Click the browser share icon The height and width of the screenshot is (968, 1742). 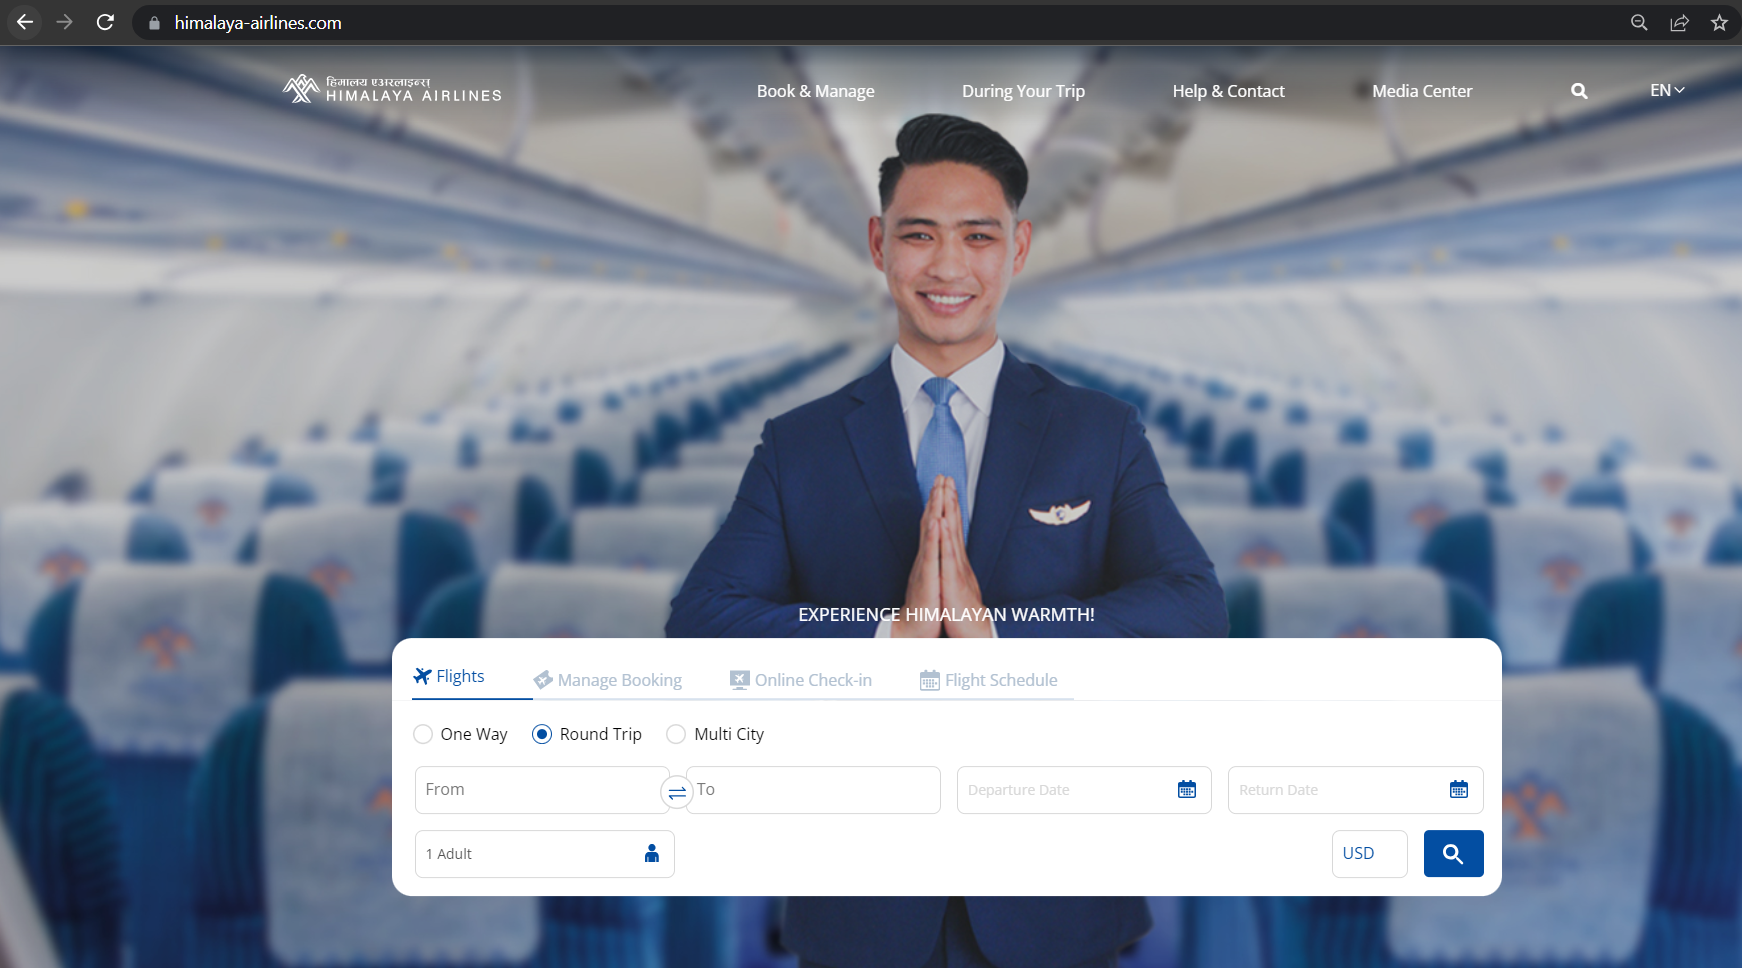1679,22
